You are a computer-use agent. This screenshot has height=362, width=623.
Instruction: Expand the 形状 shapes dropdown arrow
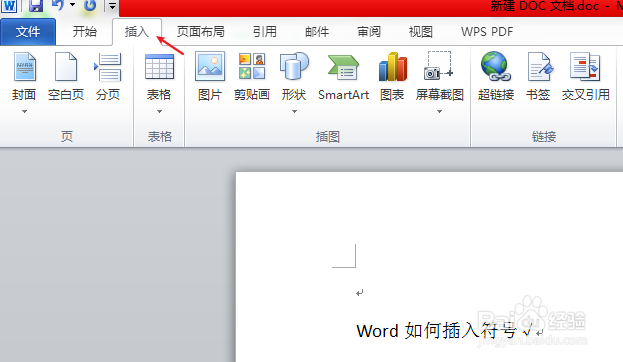294,112
